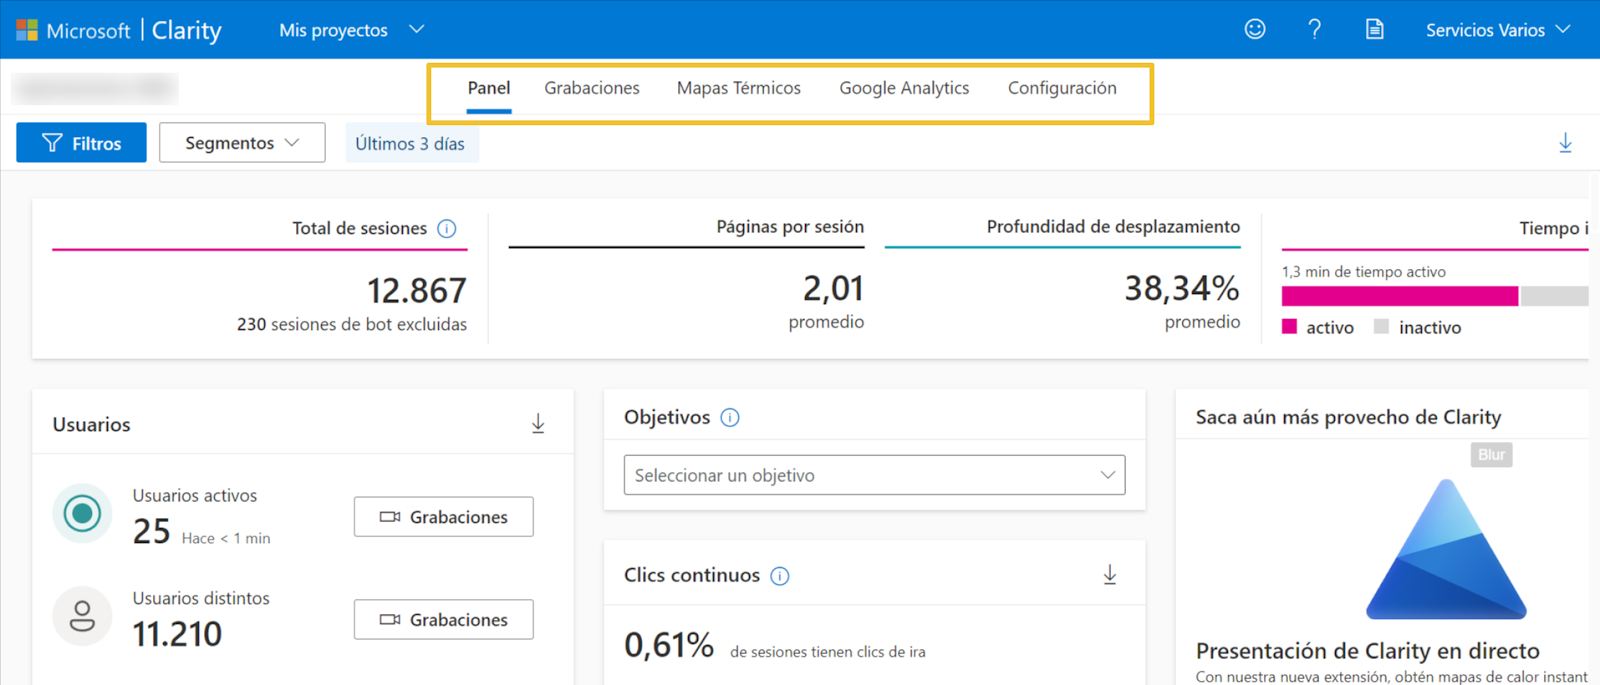This screenshot has width=1600, height=685.
Task: Click the Blur tag on promo card
Action: click(x=1491, y=455)
